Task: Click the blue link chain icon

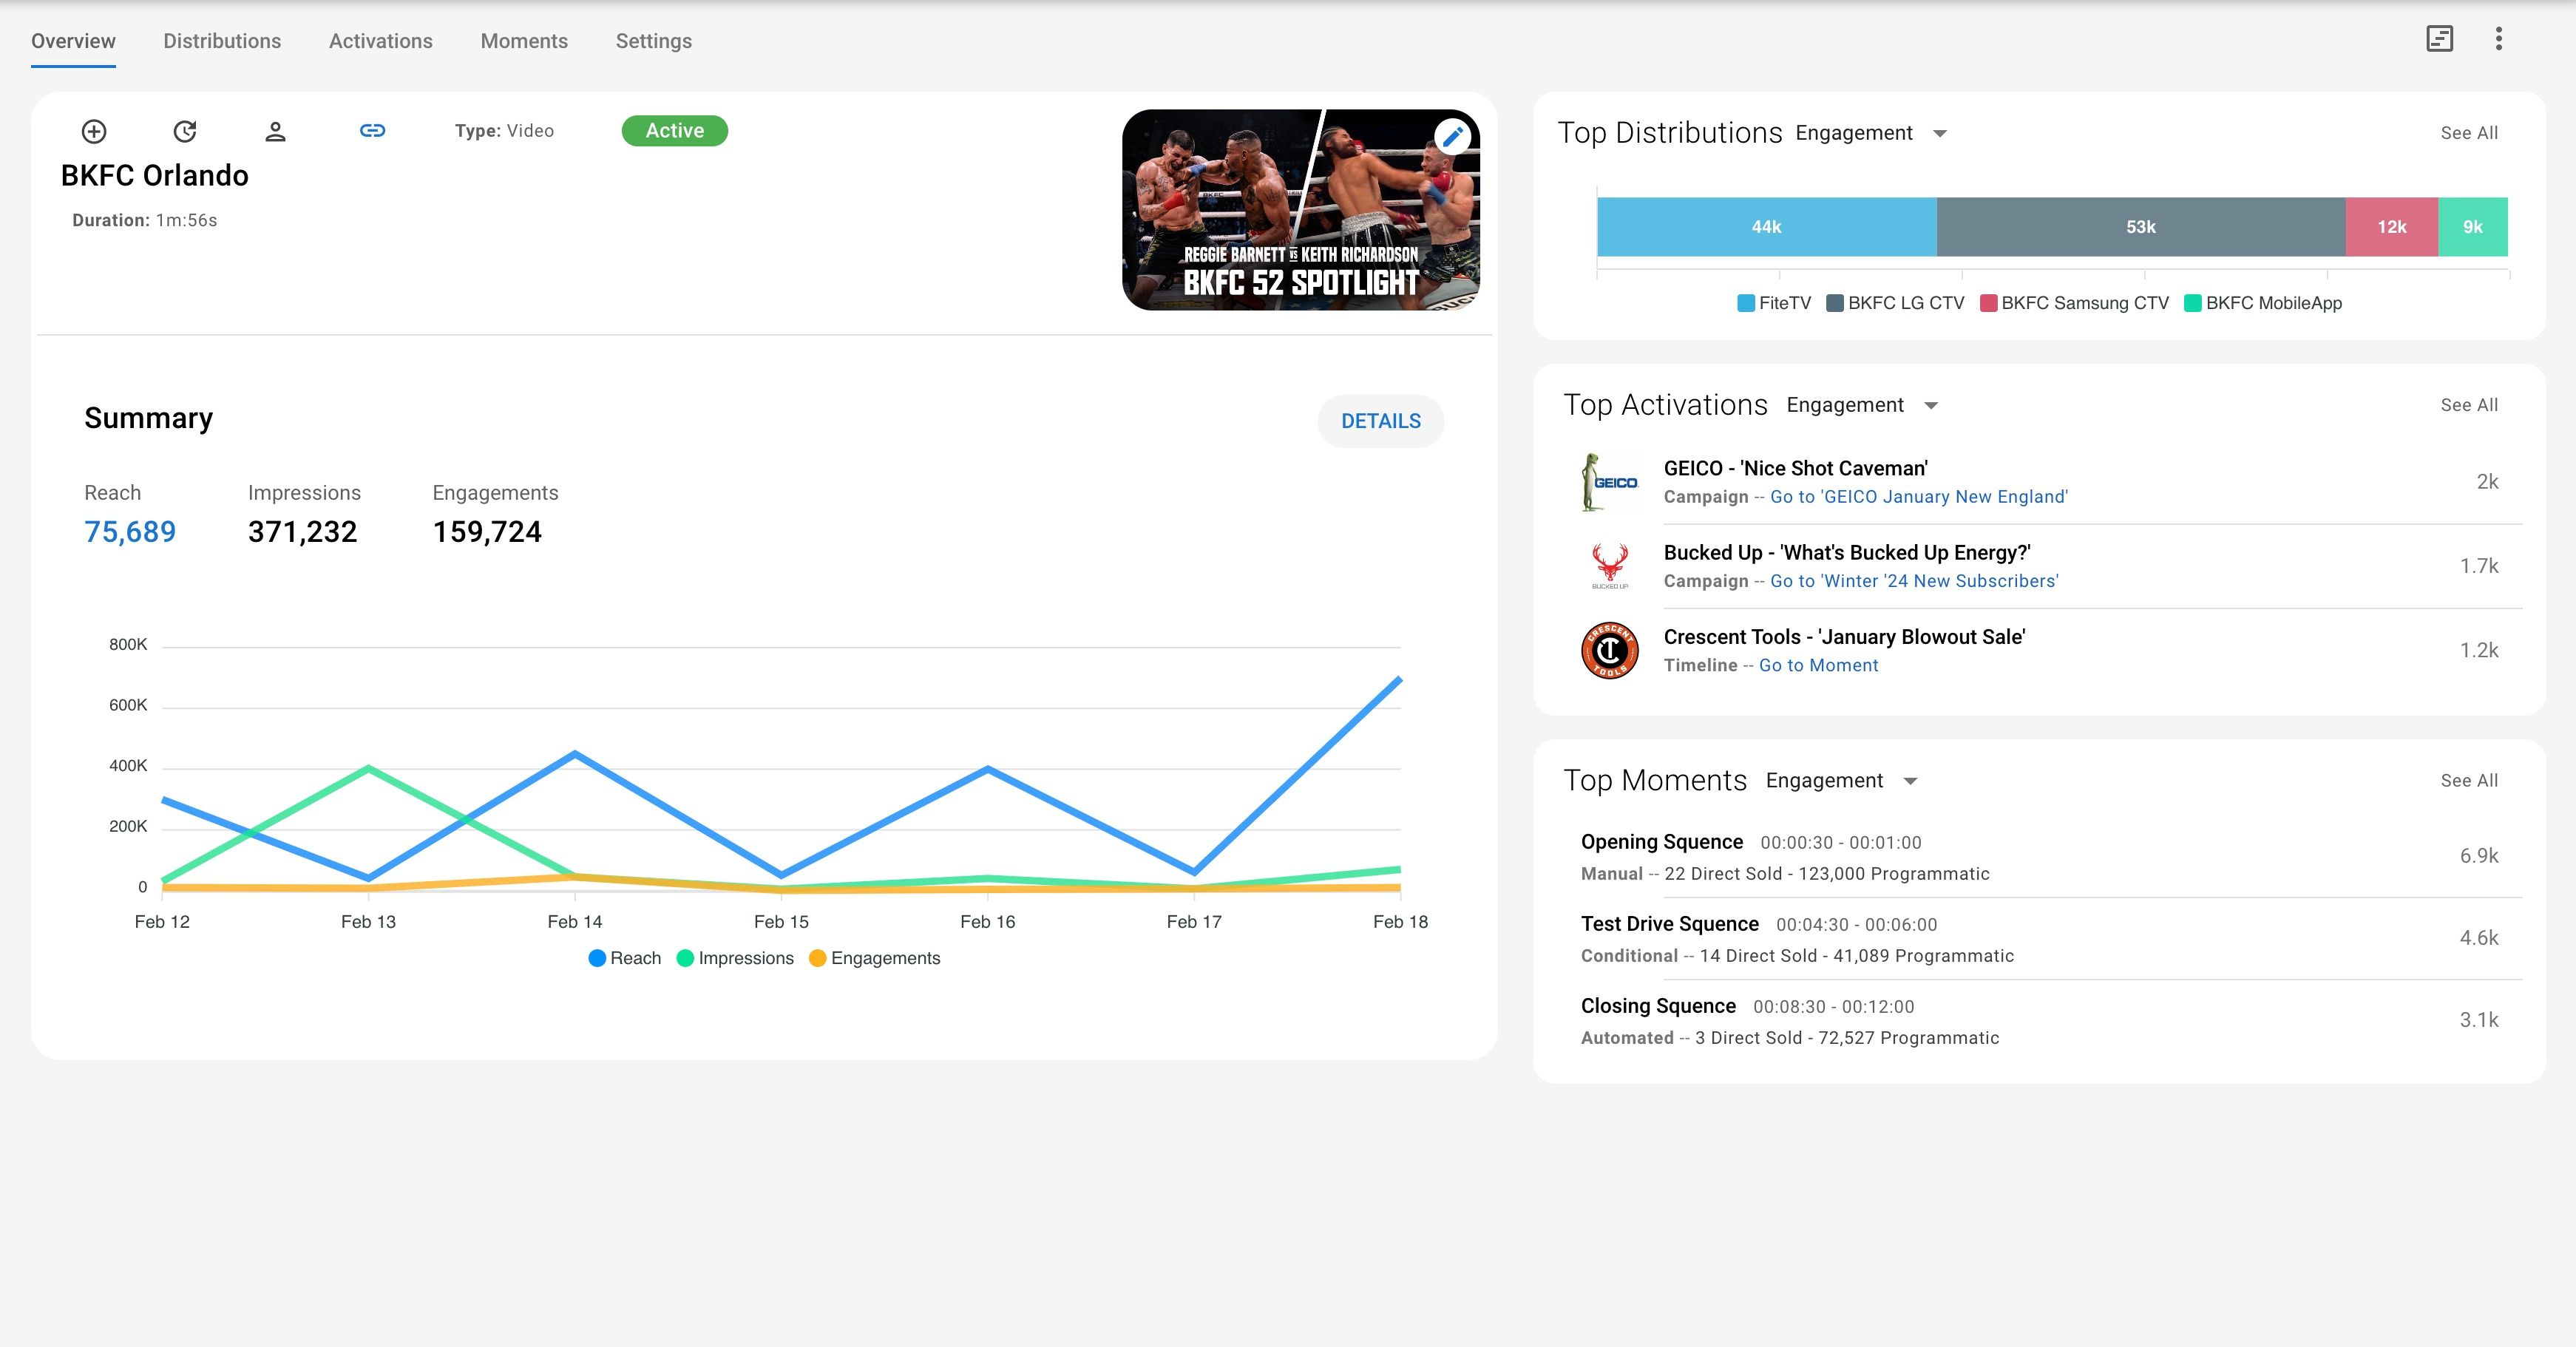Action: (x=372, y=130)
